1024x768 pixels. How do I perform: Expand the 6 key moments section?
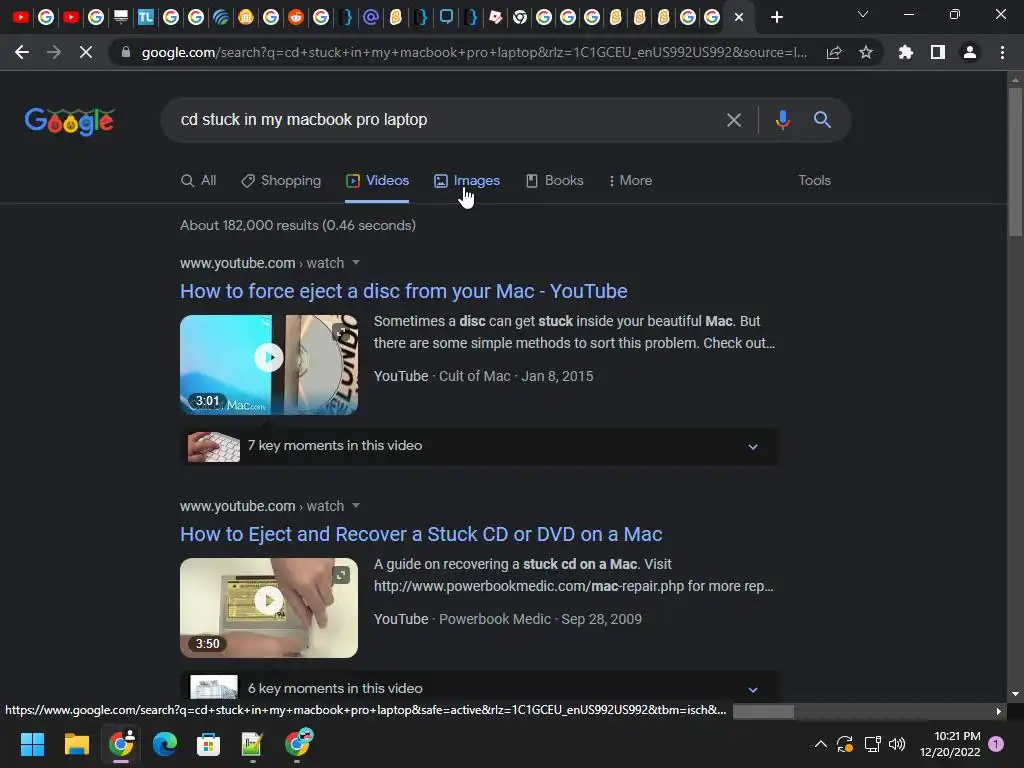479,688
